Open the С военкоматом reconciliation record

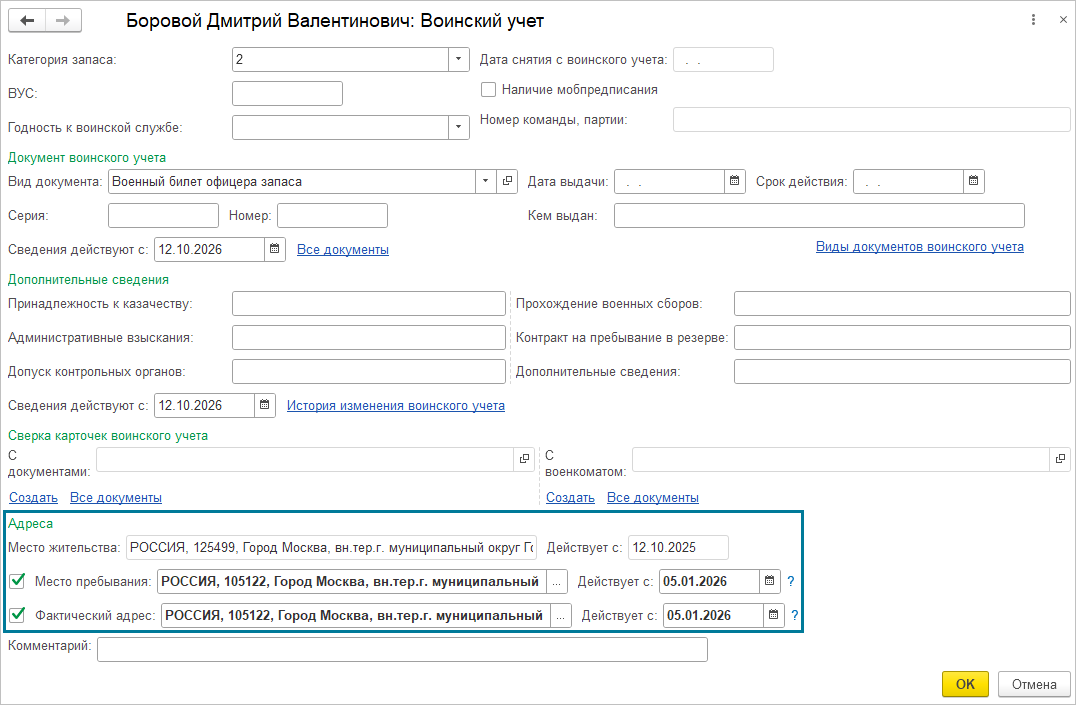[x=1060, y=459]
